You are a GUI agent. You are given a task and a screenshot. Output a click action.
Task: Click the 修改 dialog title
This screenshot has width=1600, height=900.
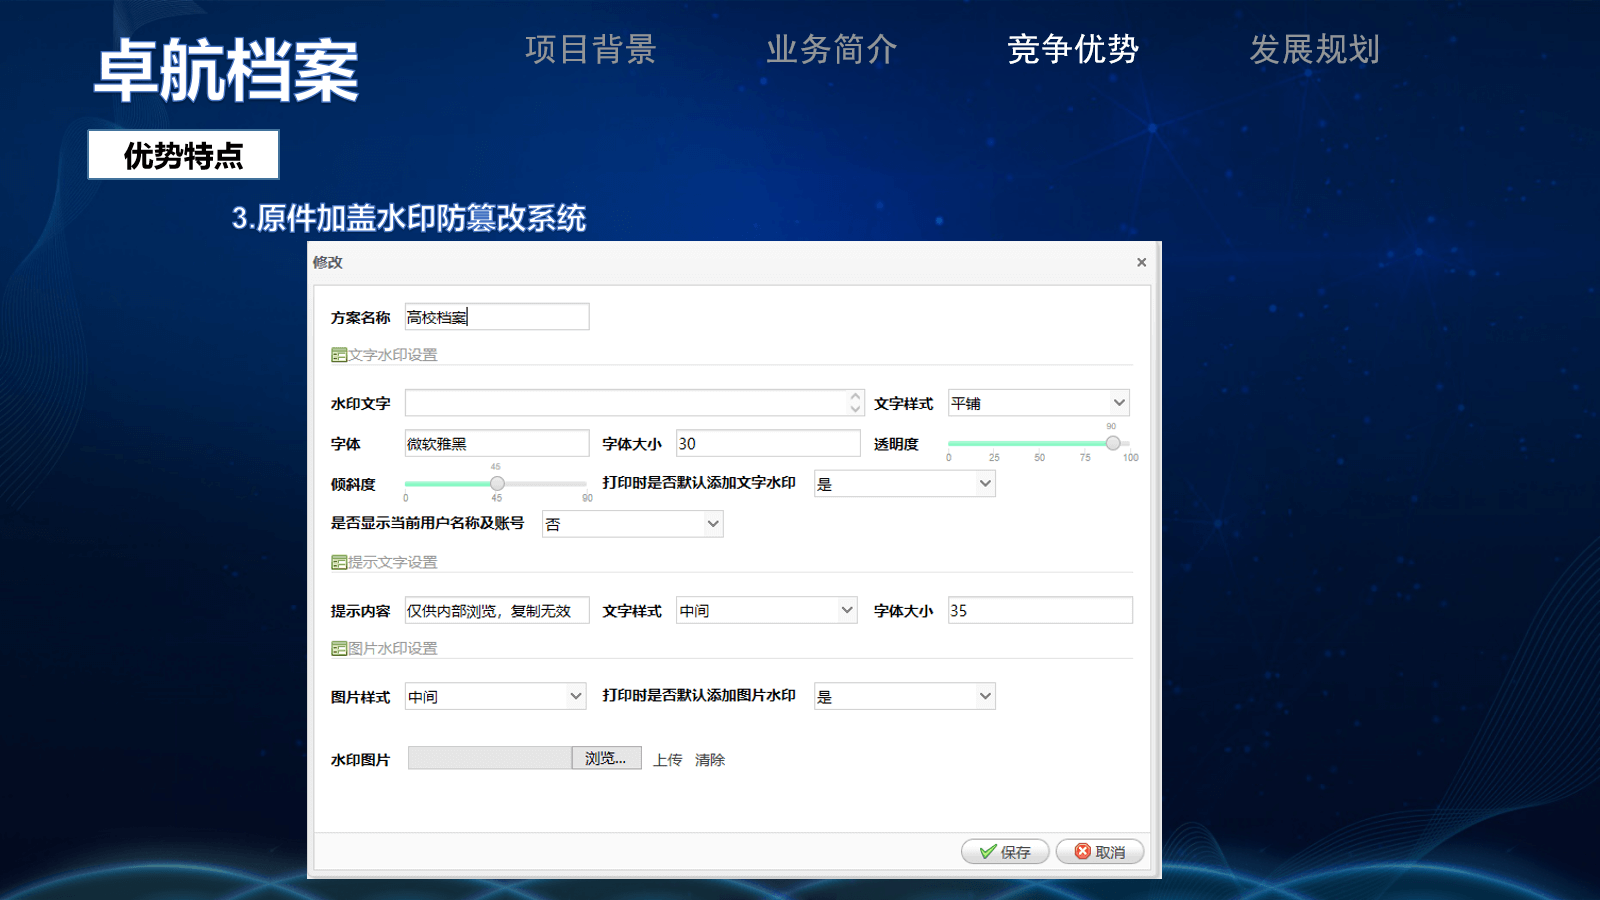(x=328, y=262)
